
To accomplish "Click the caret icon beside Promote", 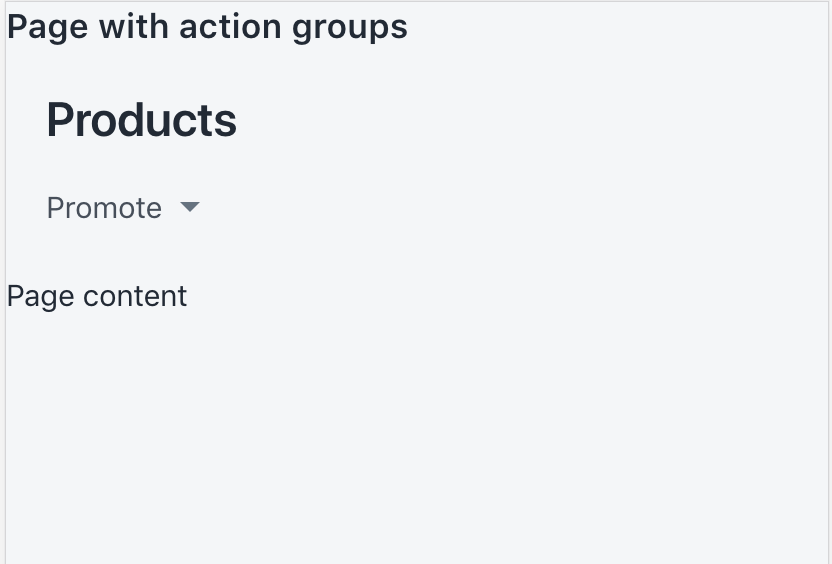I will tap(190, 207).
